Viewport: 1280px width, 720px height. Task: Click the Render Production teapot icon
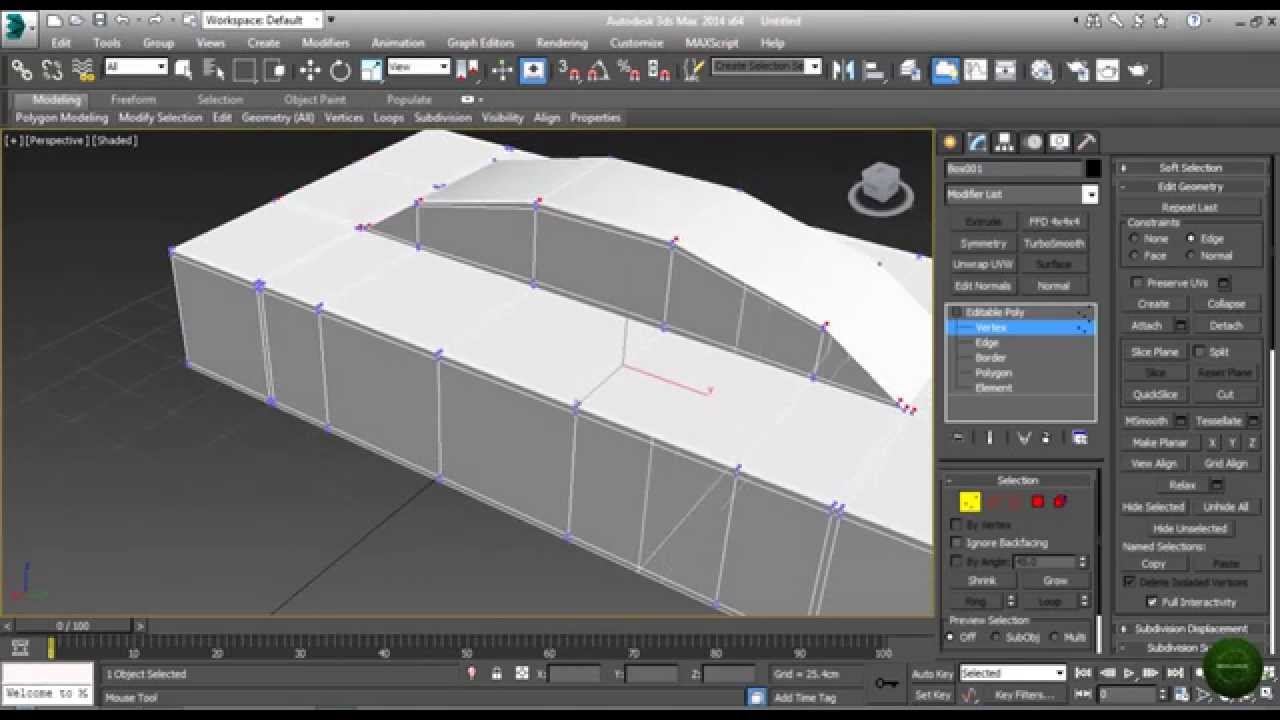click(x=1137, y=70)
